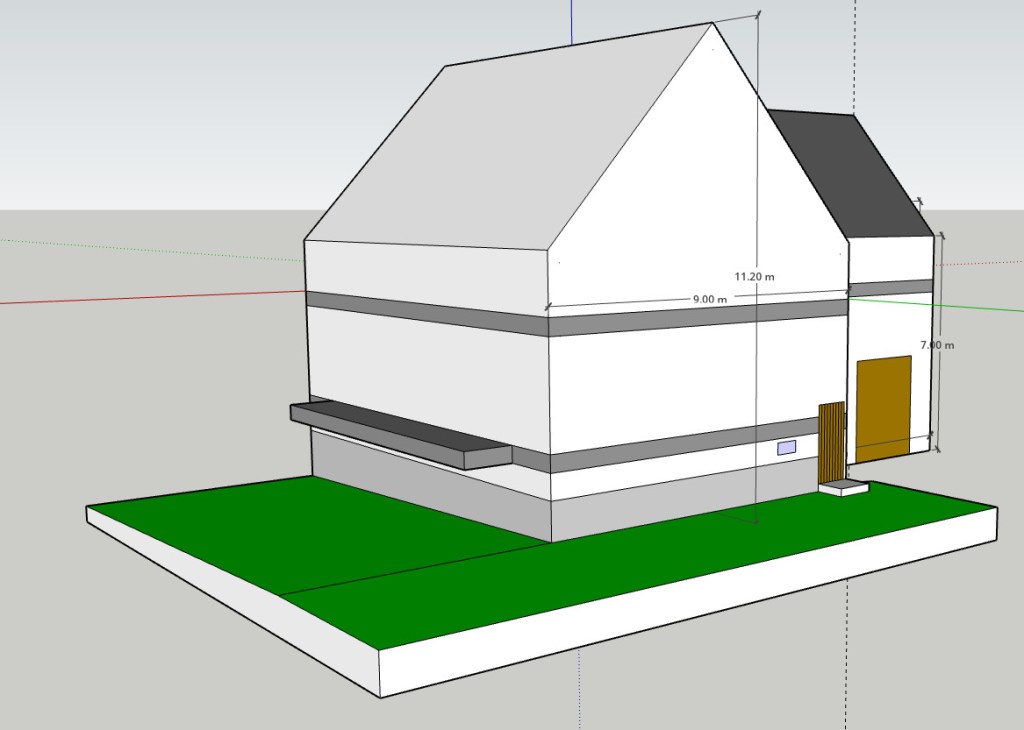Select the small lavender window
Viewport: 1024px width, 730px height.
coord(787,448)
